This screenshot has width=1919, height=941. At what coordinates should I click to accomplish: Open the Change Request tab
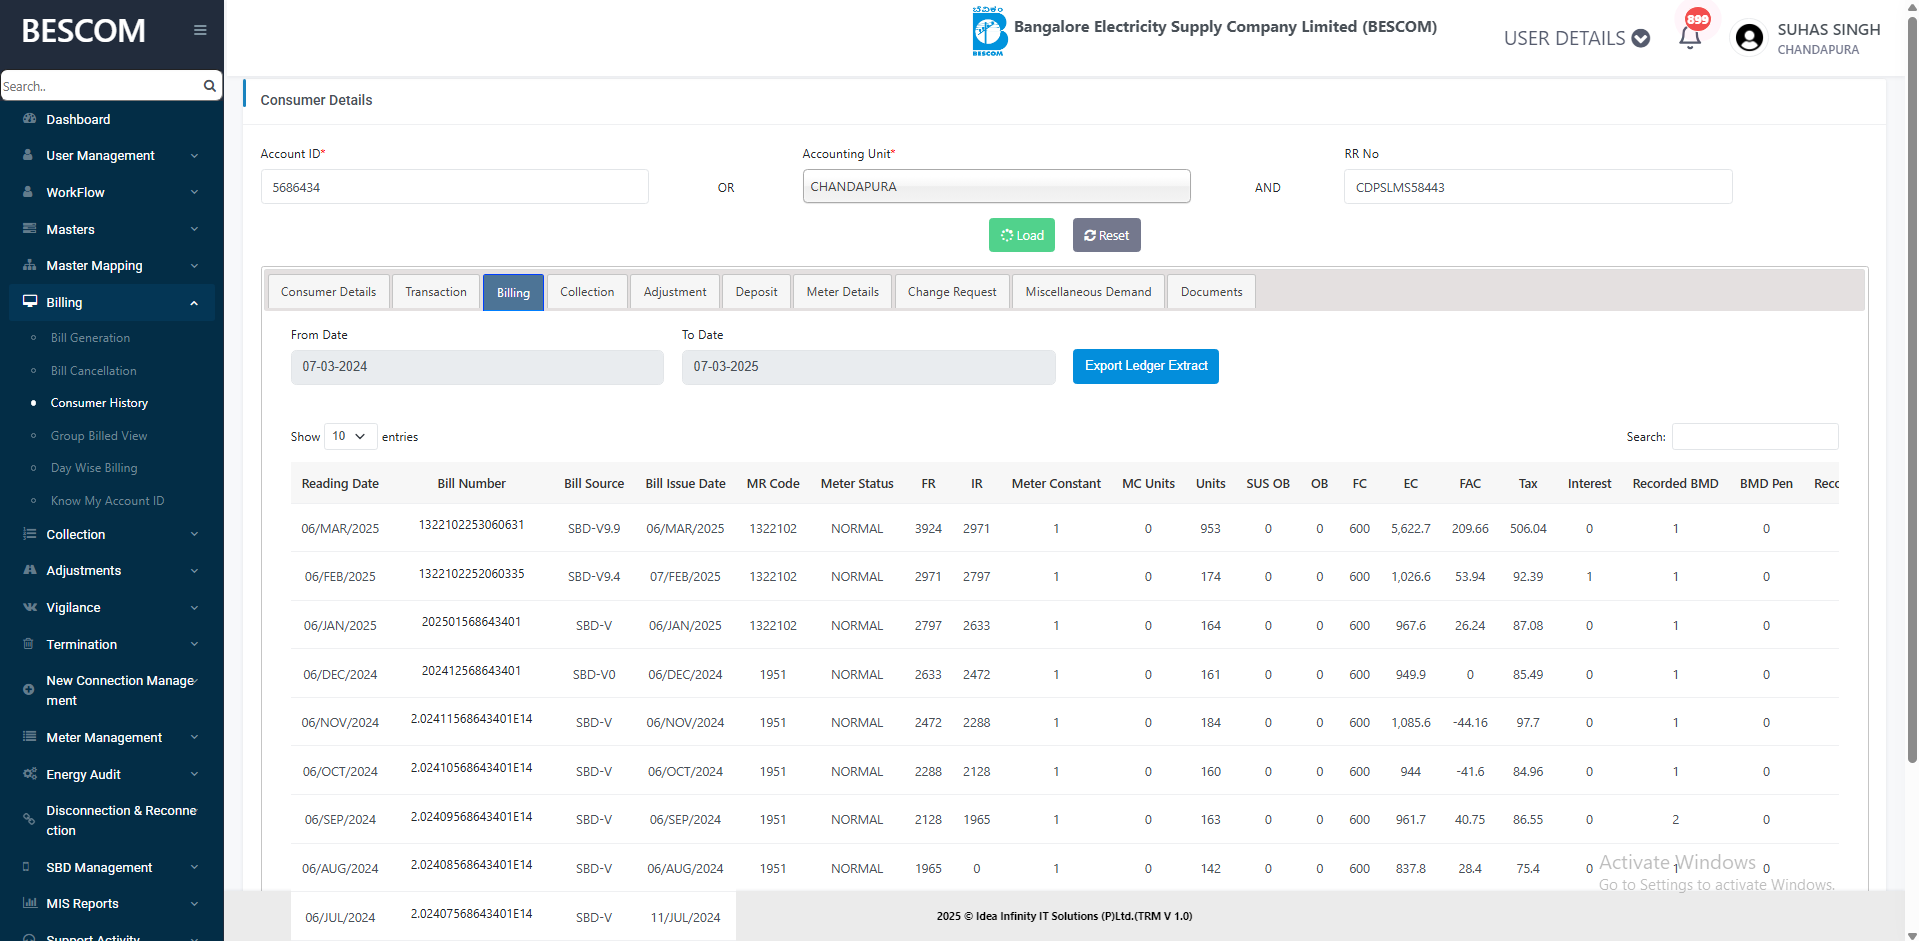click(952, 292)
